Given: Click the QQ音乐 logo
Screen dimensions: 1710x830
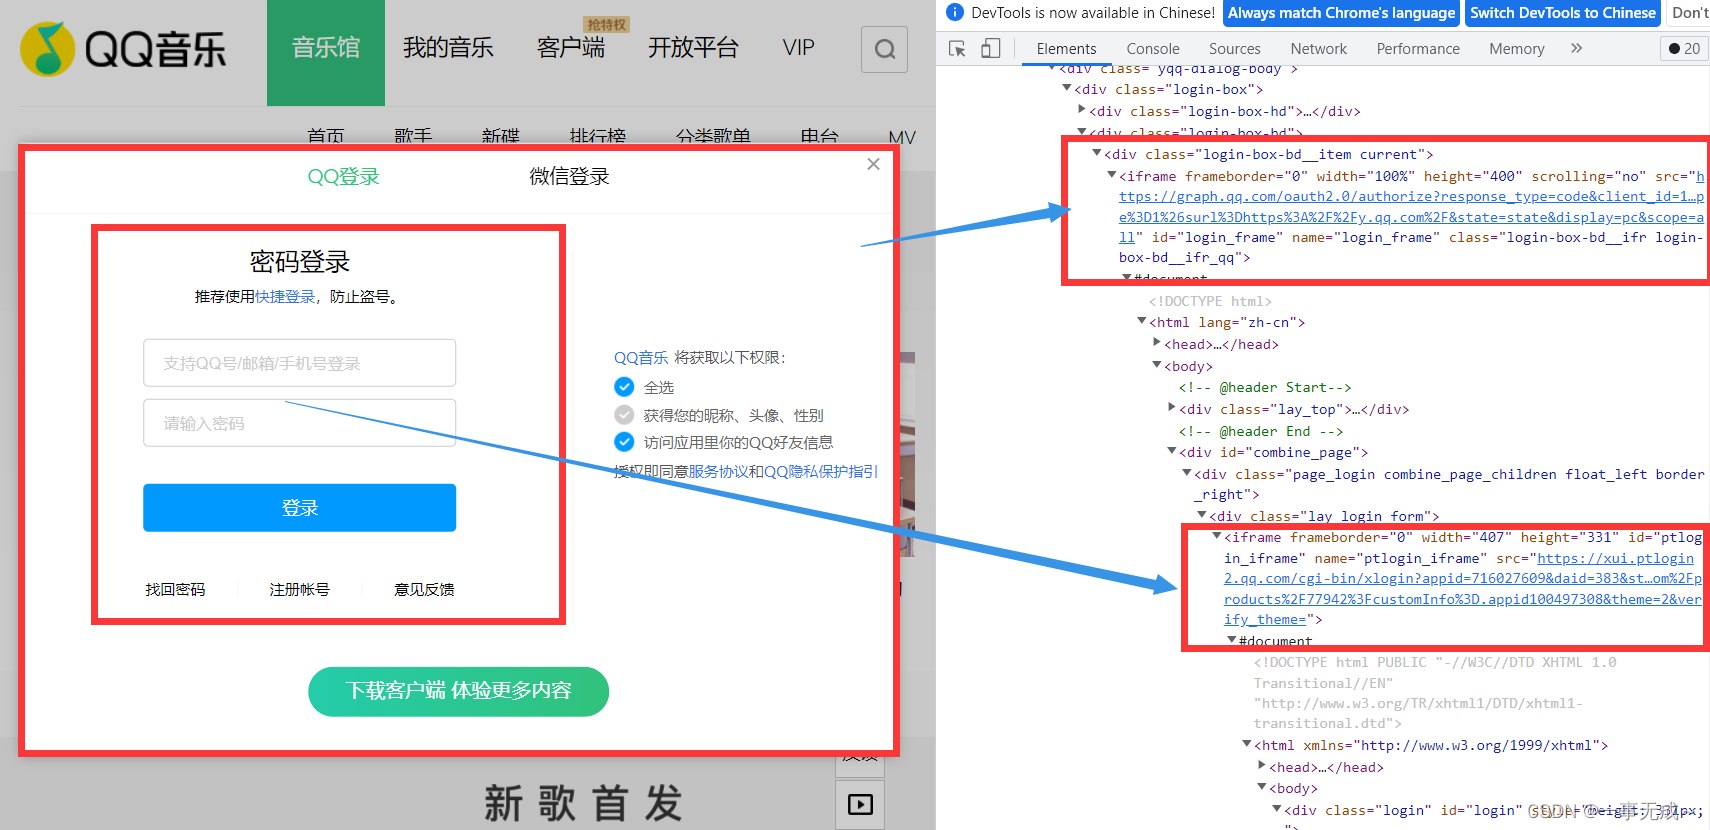Looking at the screenshot, I should click(x=123, y=49).
